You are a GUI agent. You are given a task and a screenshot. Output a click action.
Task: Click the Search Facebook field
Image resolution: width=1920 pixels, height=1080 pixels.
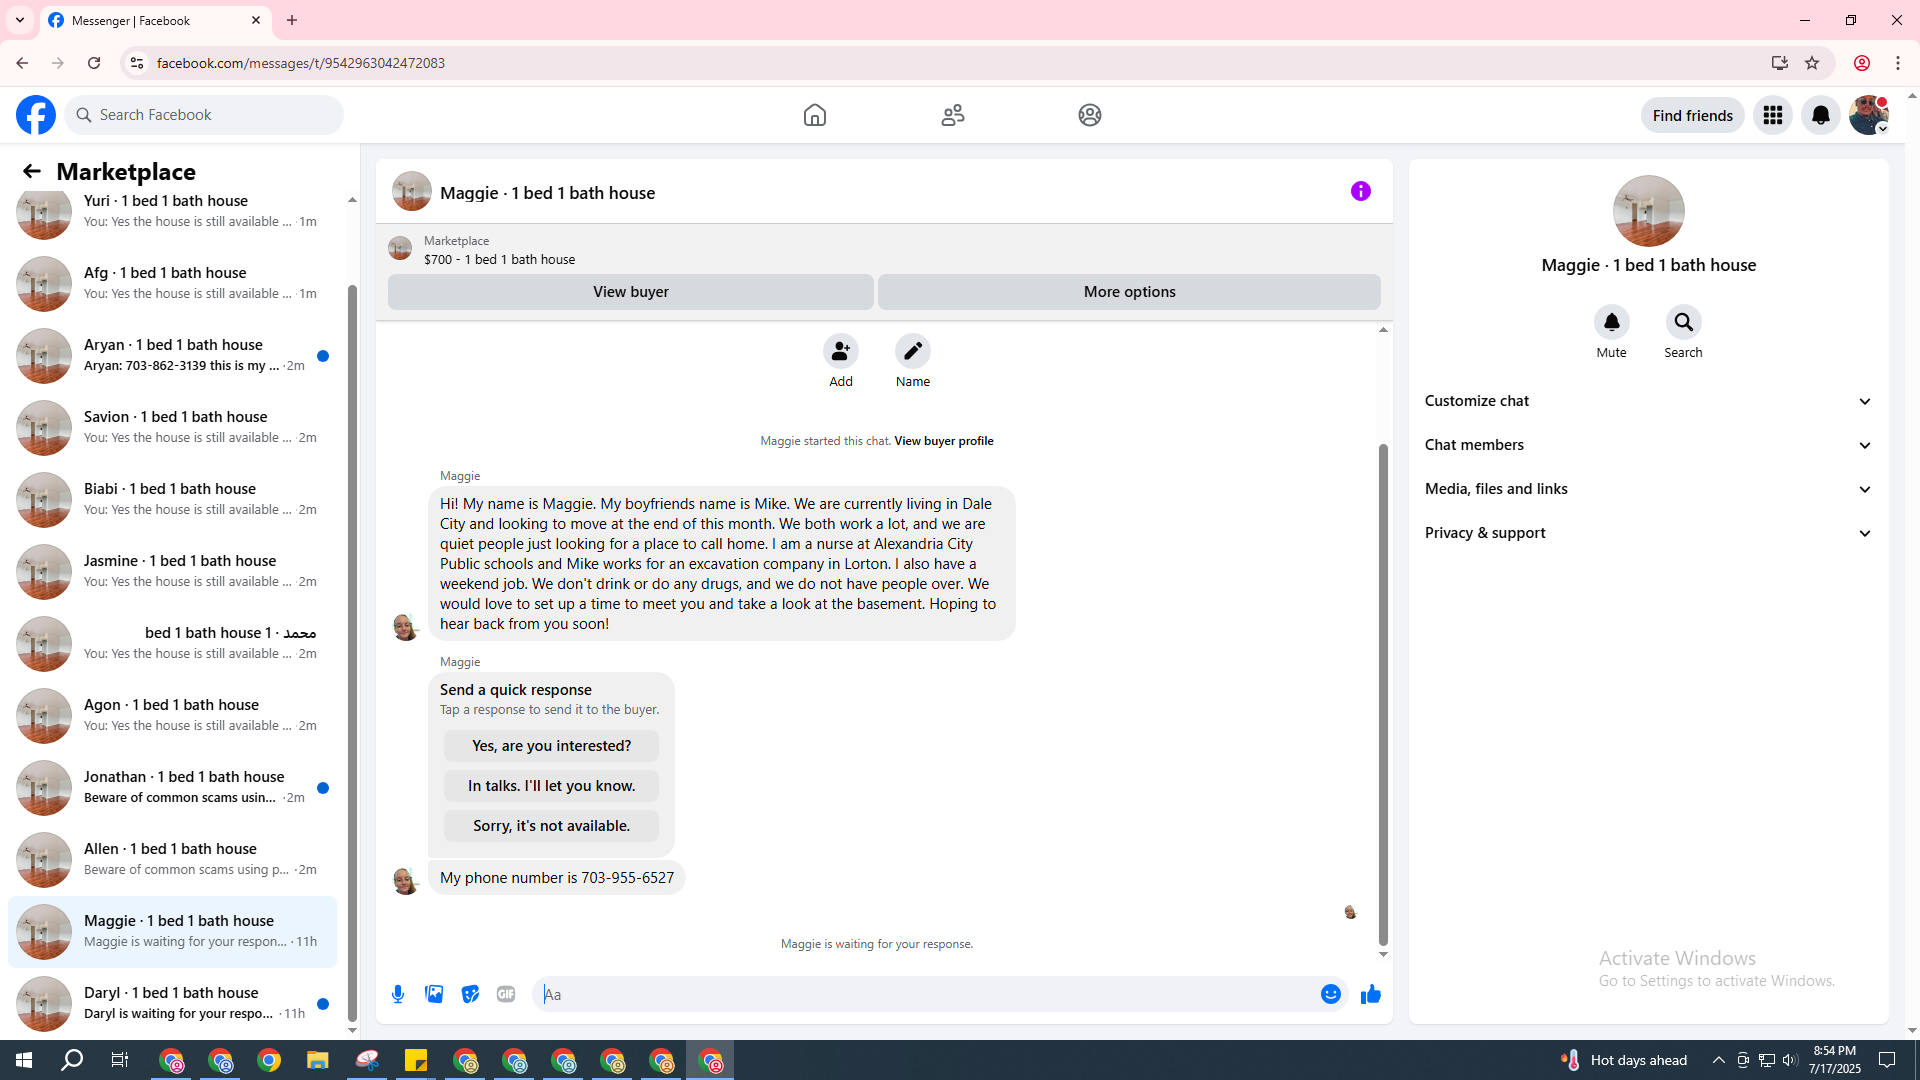click(205, 115)
